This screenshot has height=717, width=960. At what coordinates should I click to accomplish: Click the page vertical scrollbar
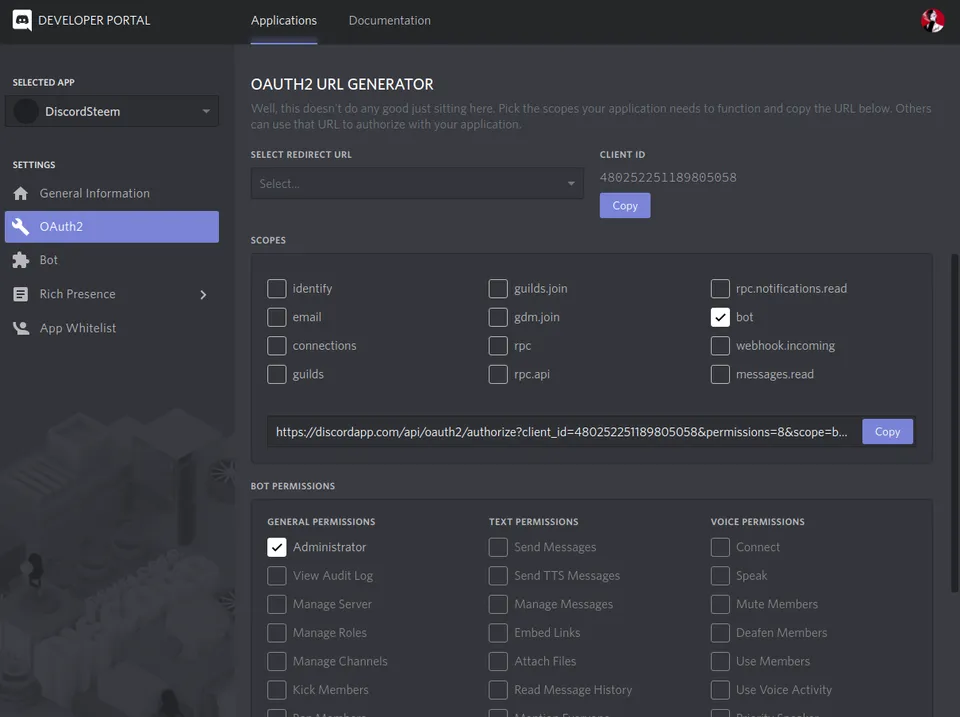point(954,423)
